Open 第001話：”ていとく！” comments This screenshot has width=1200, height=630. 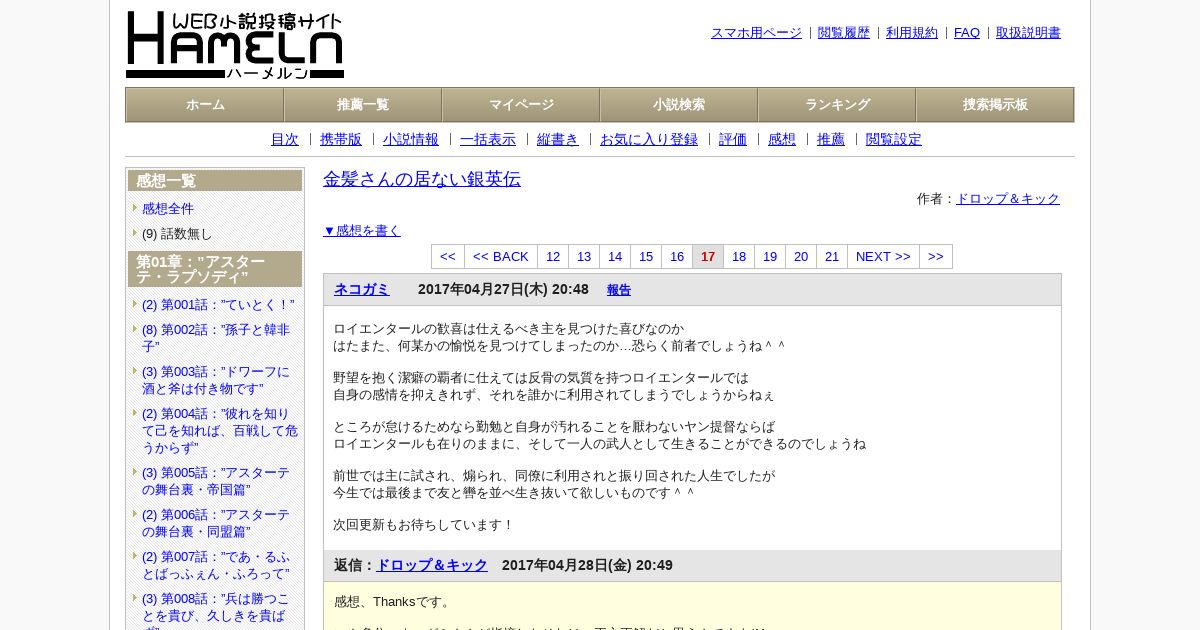(218, 305)
